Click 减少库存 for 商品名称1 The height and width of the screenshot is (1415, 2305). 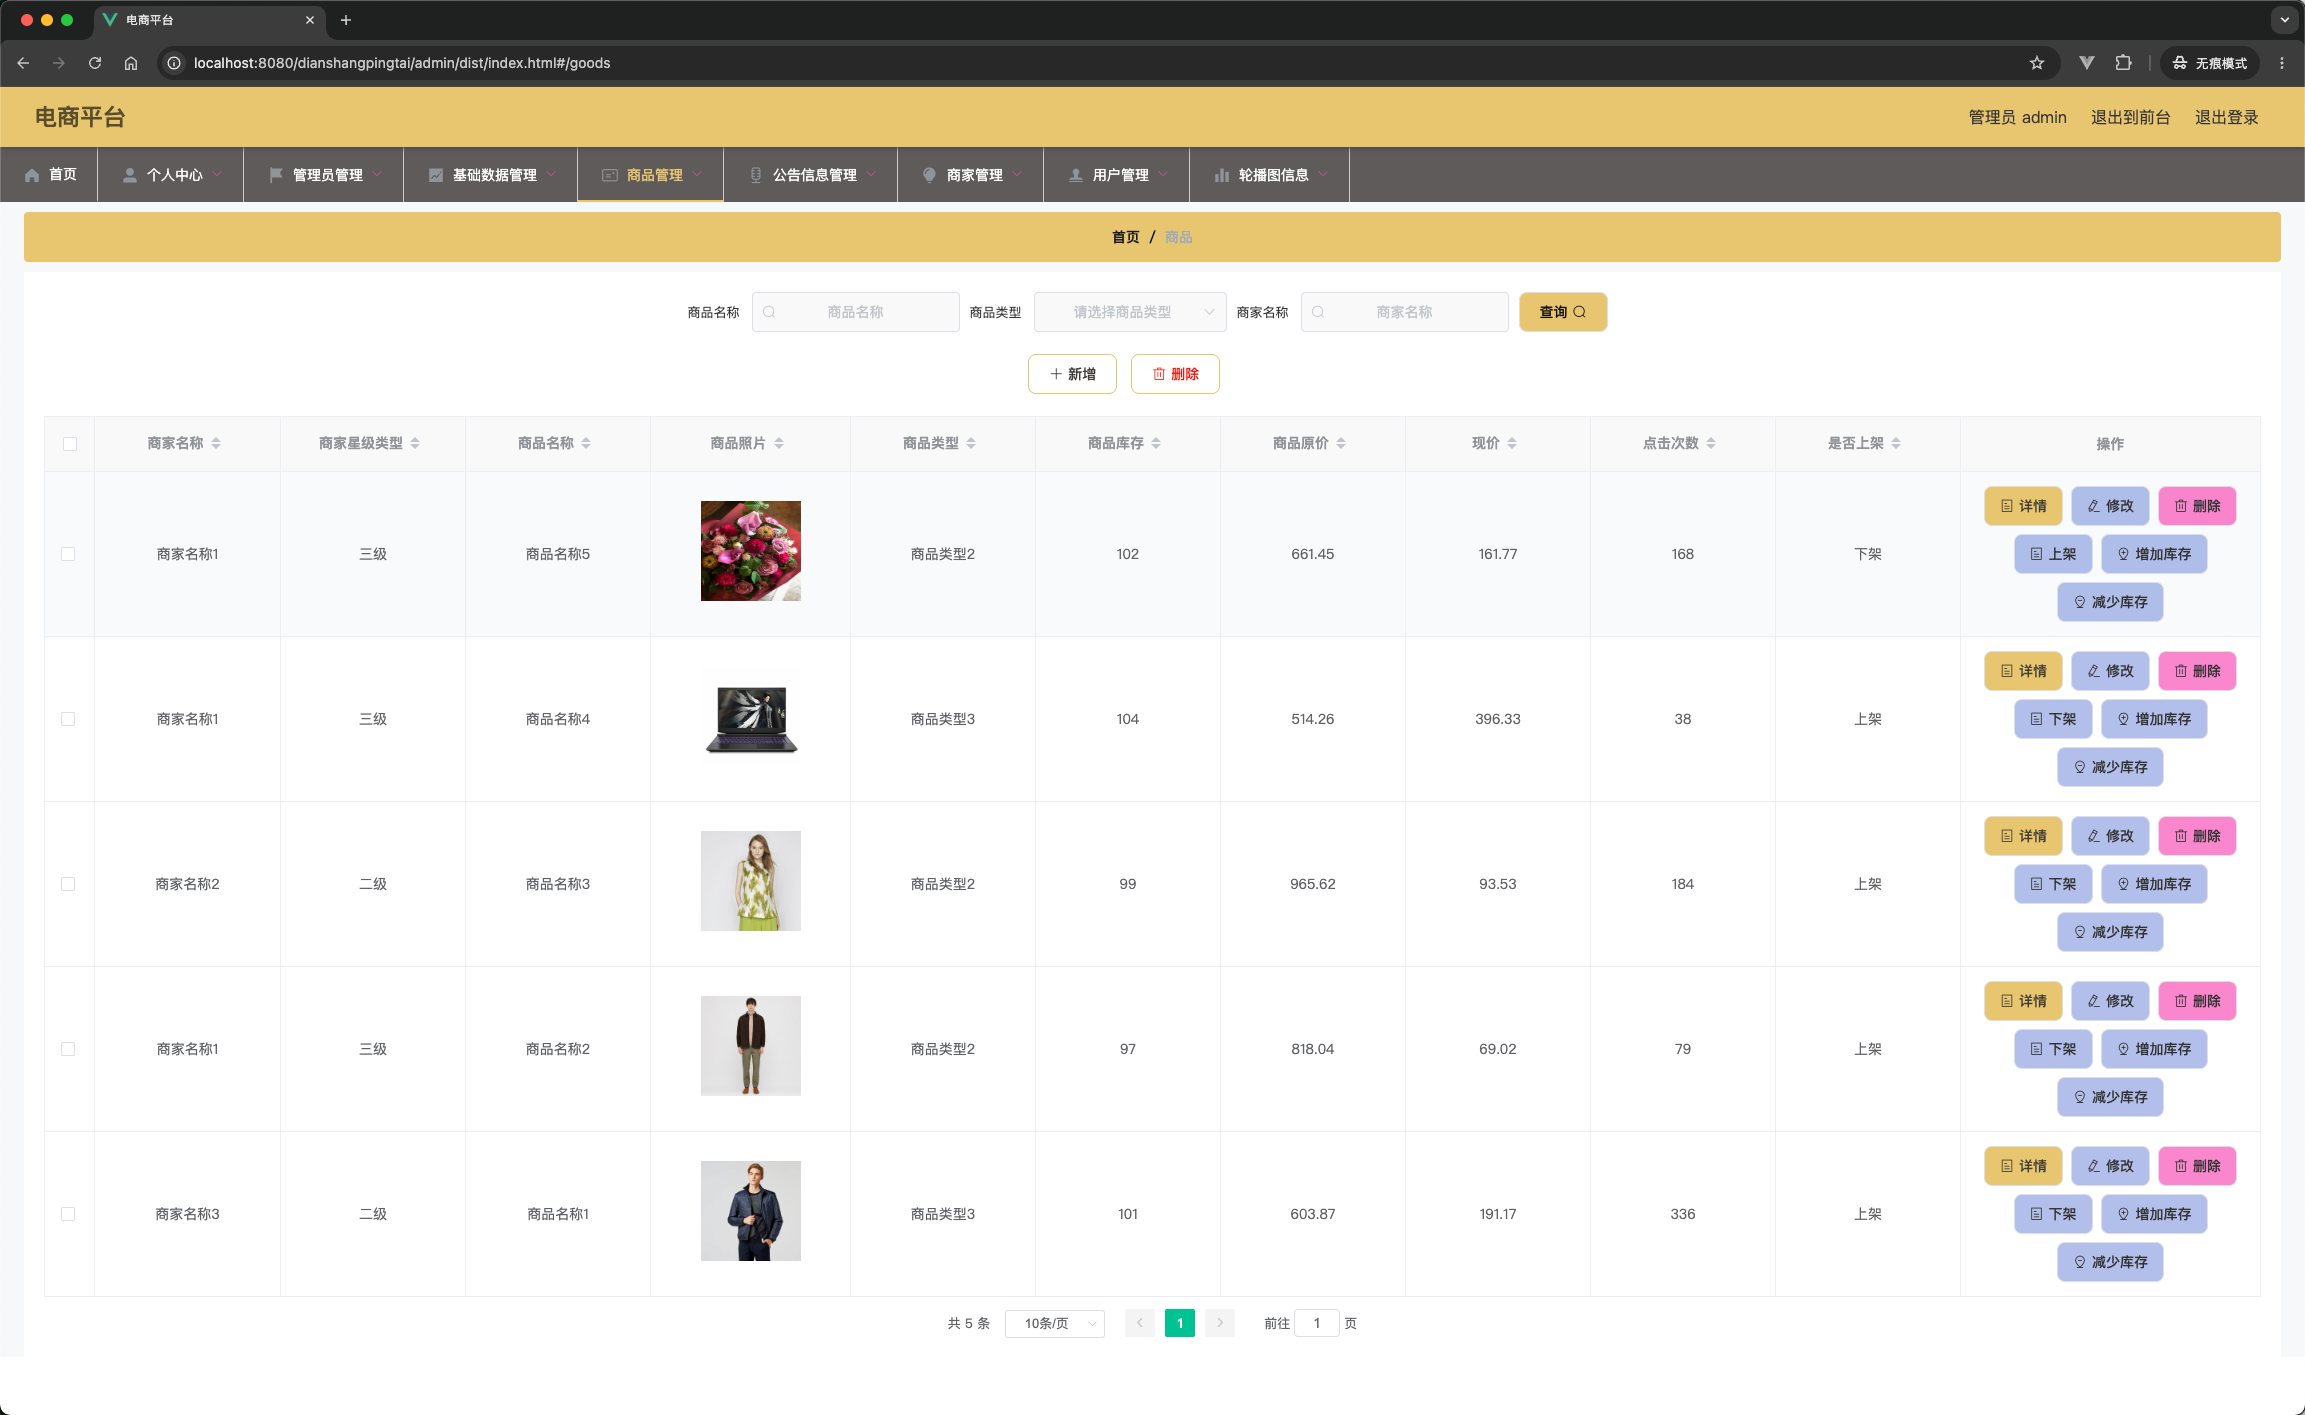point(2110,1262)
